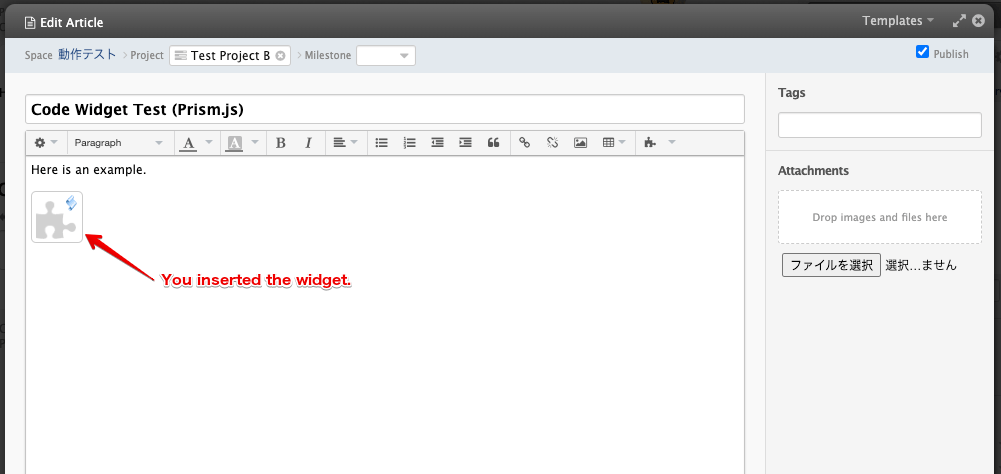
Task: Click the unlink icon
Action: 552,143
